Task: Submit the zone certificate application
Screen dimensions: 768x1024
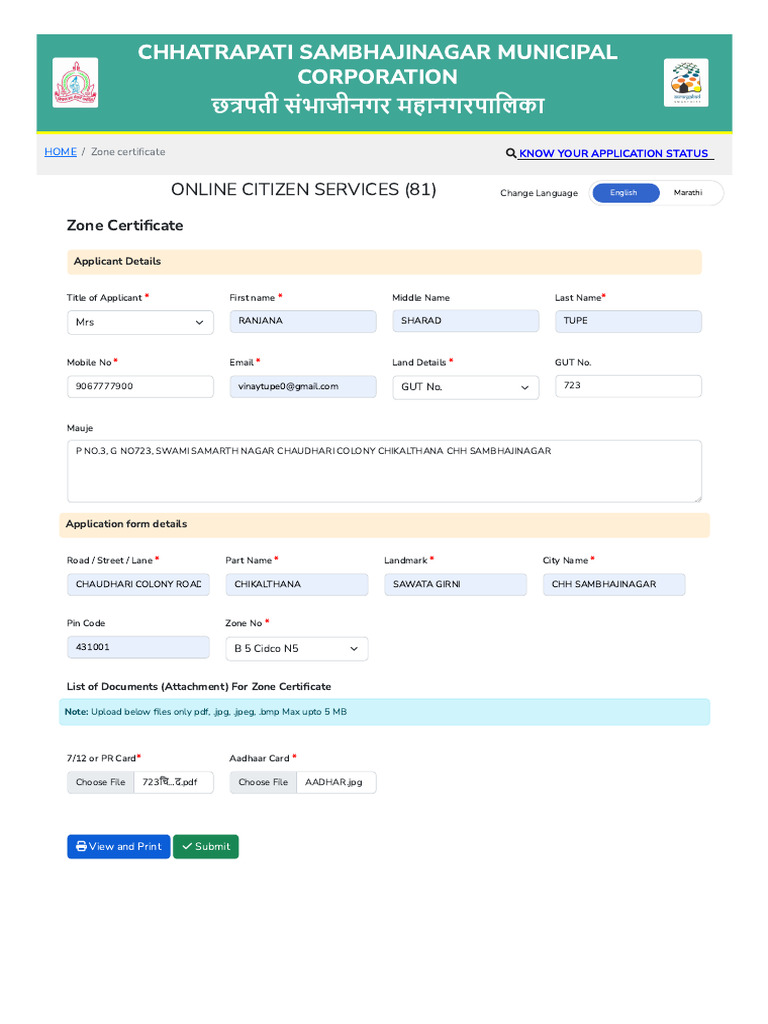Action: [206, 846]
